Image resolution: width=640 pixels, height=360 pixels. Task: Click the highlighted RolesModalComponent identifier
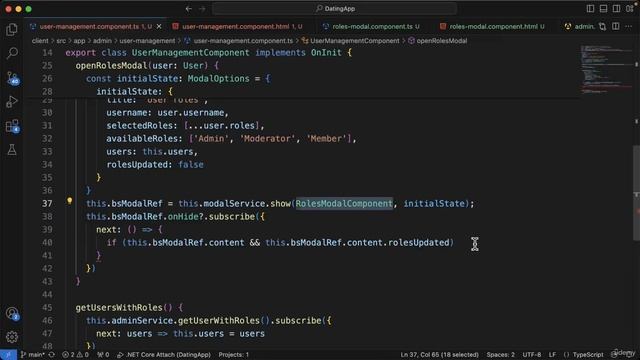click(344, 203)
